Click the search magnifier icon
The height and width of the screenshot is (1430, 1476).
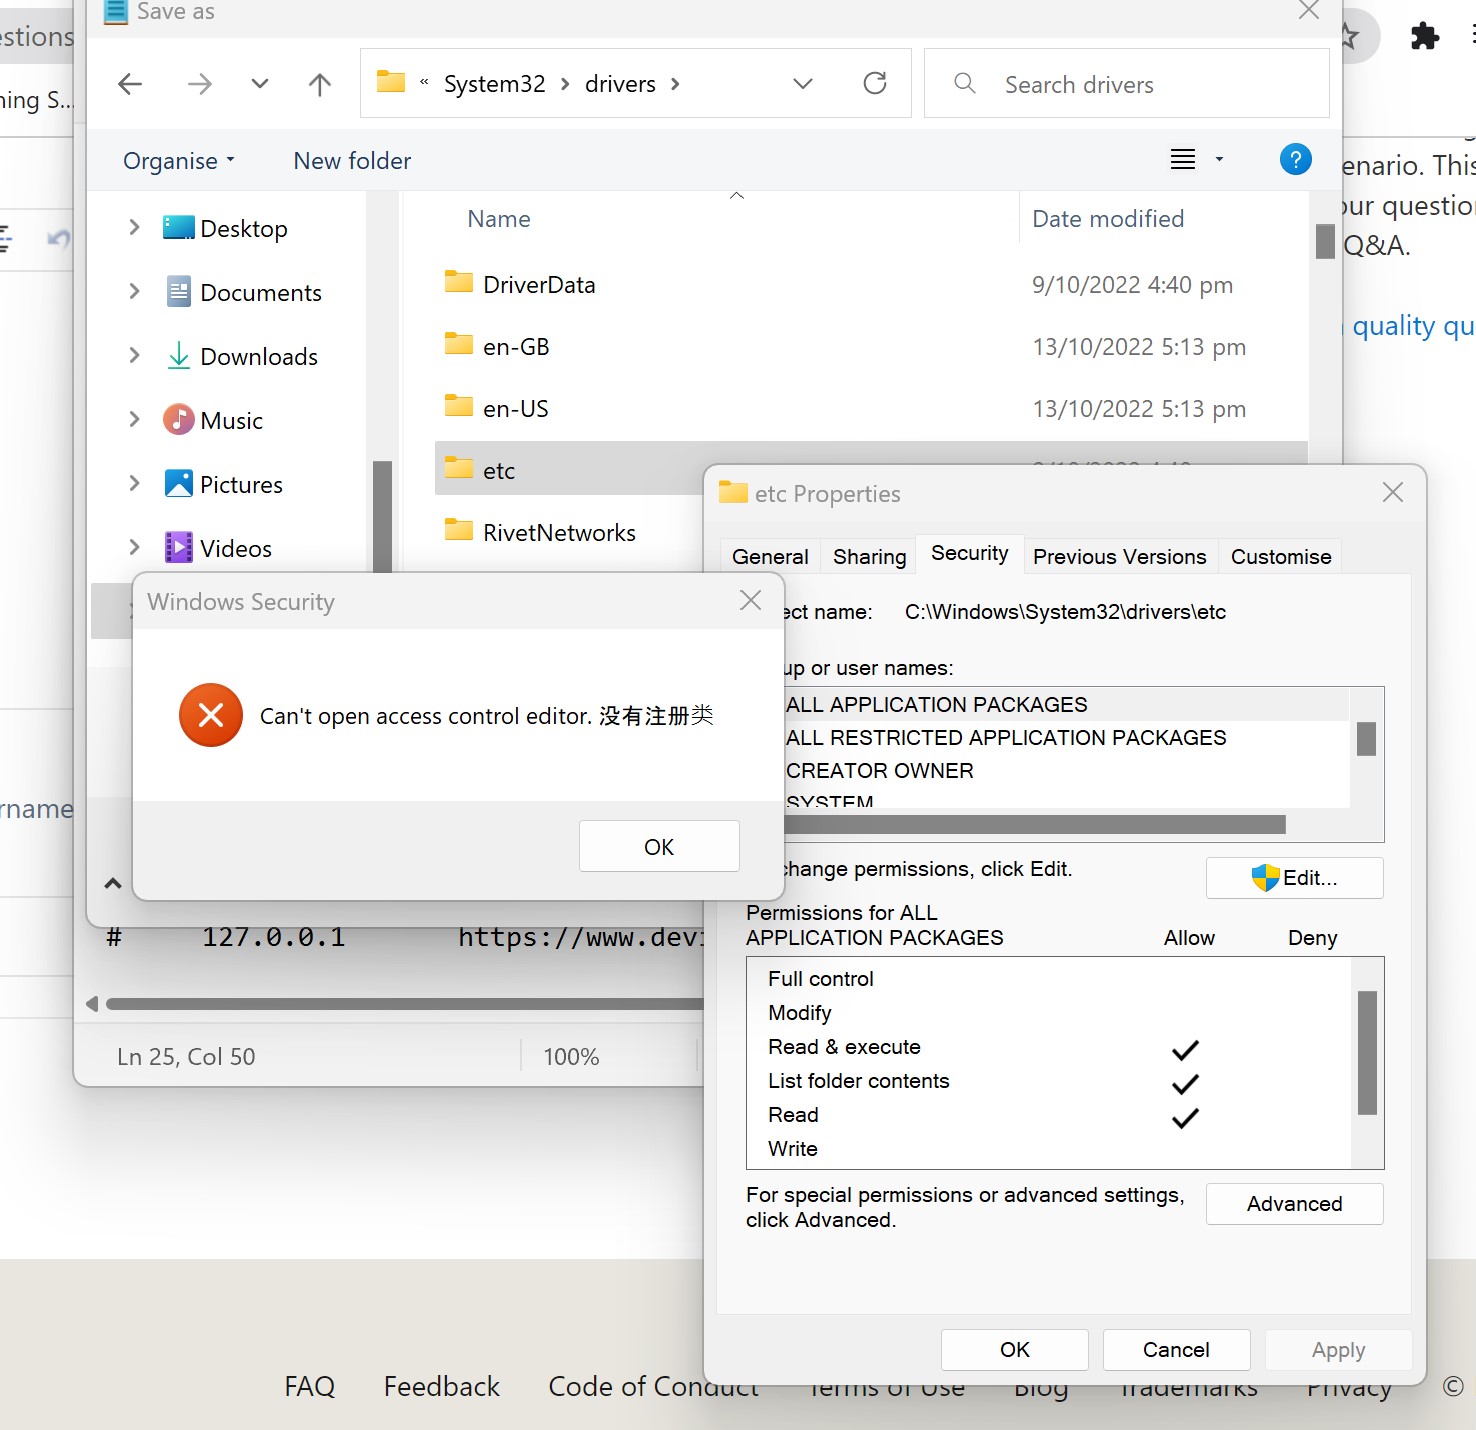click(963, 84)
